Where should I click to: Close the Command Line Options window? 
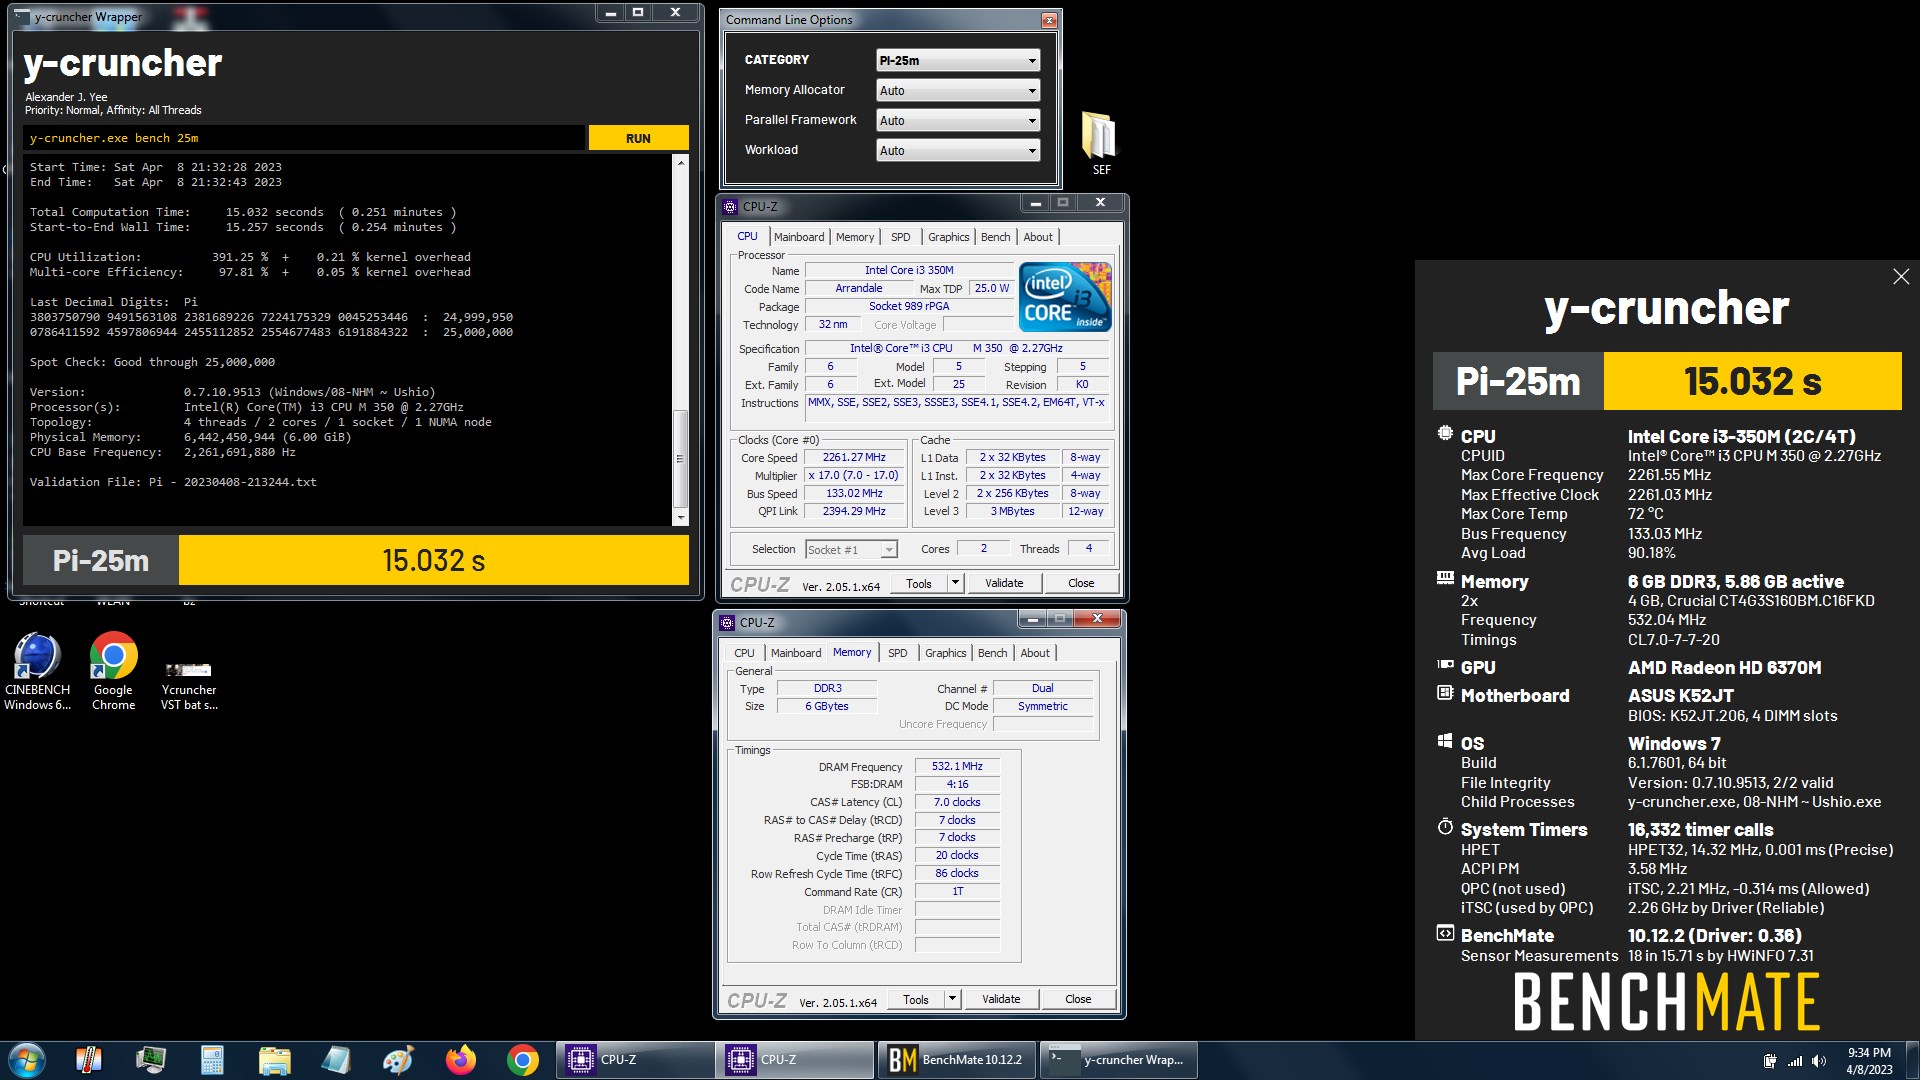1048,20
